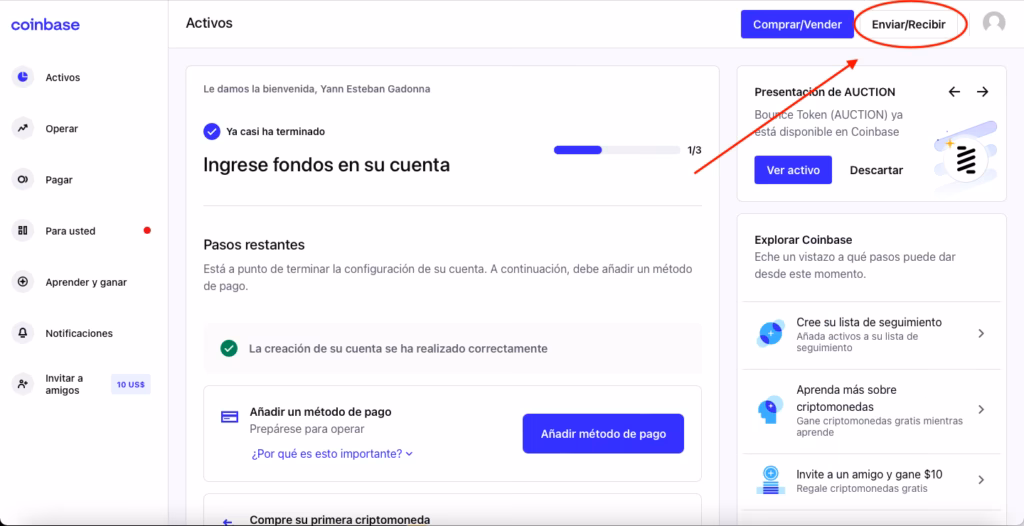Click the Coinbase logo

[x=45, y=25]
